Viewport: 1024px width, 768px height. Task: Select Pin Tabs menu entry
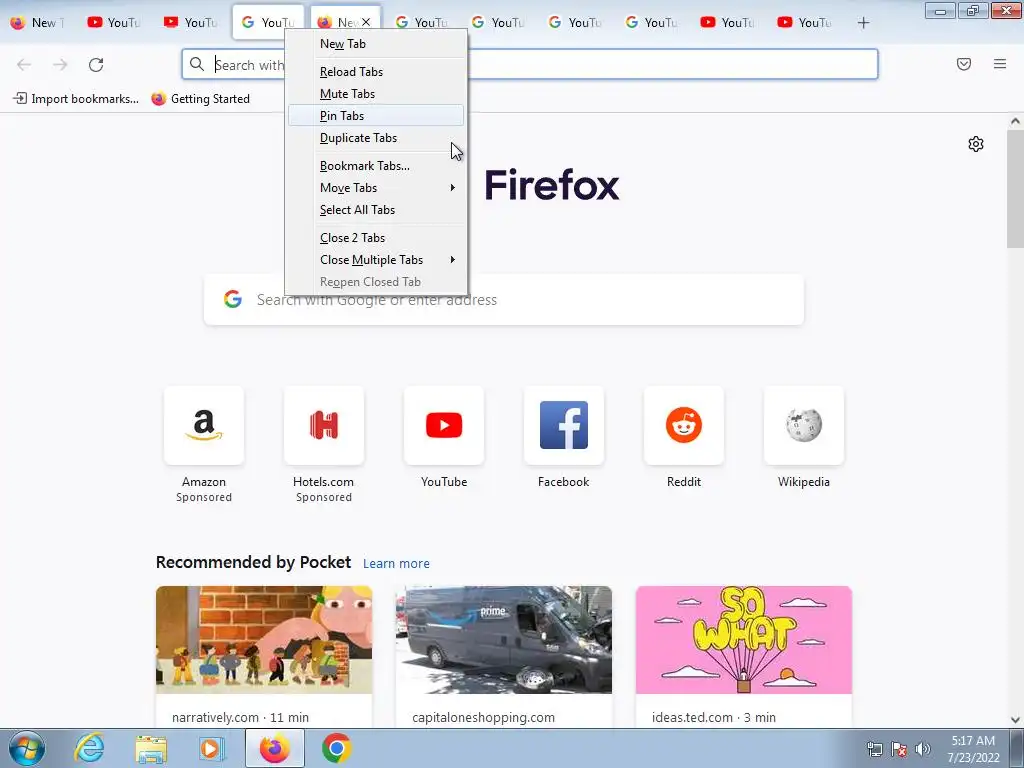pyautogui.click(x=376, y=116)
